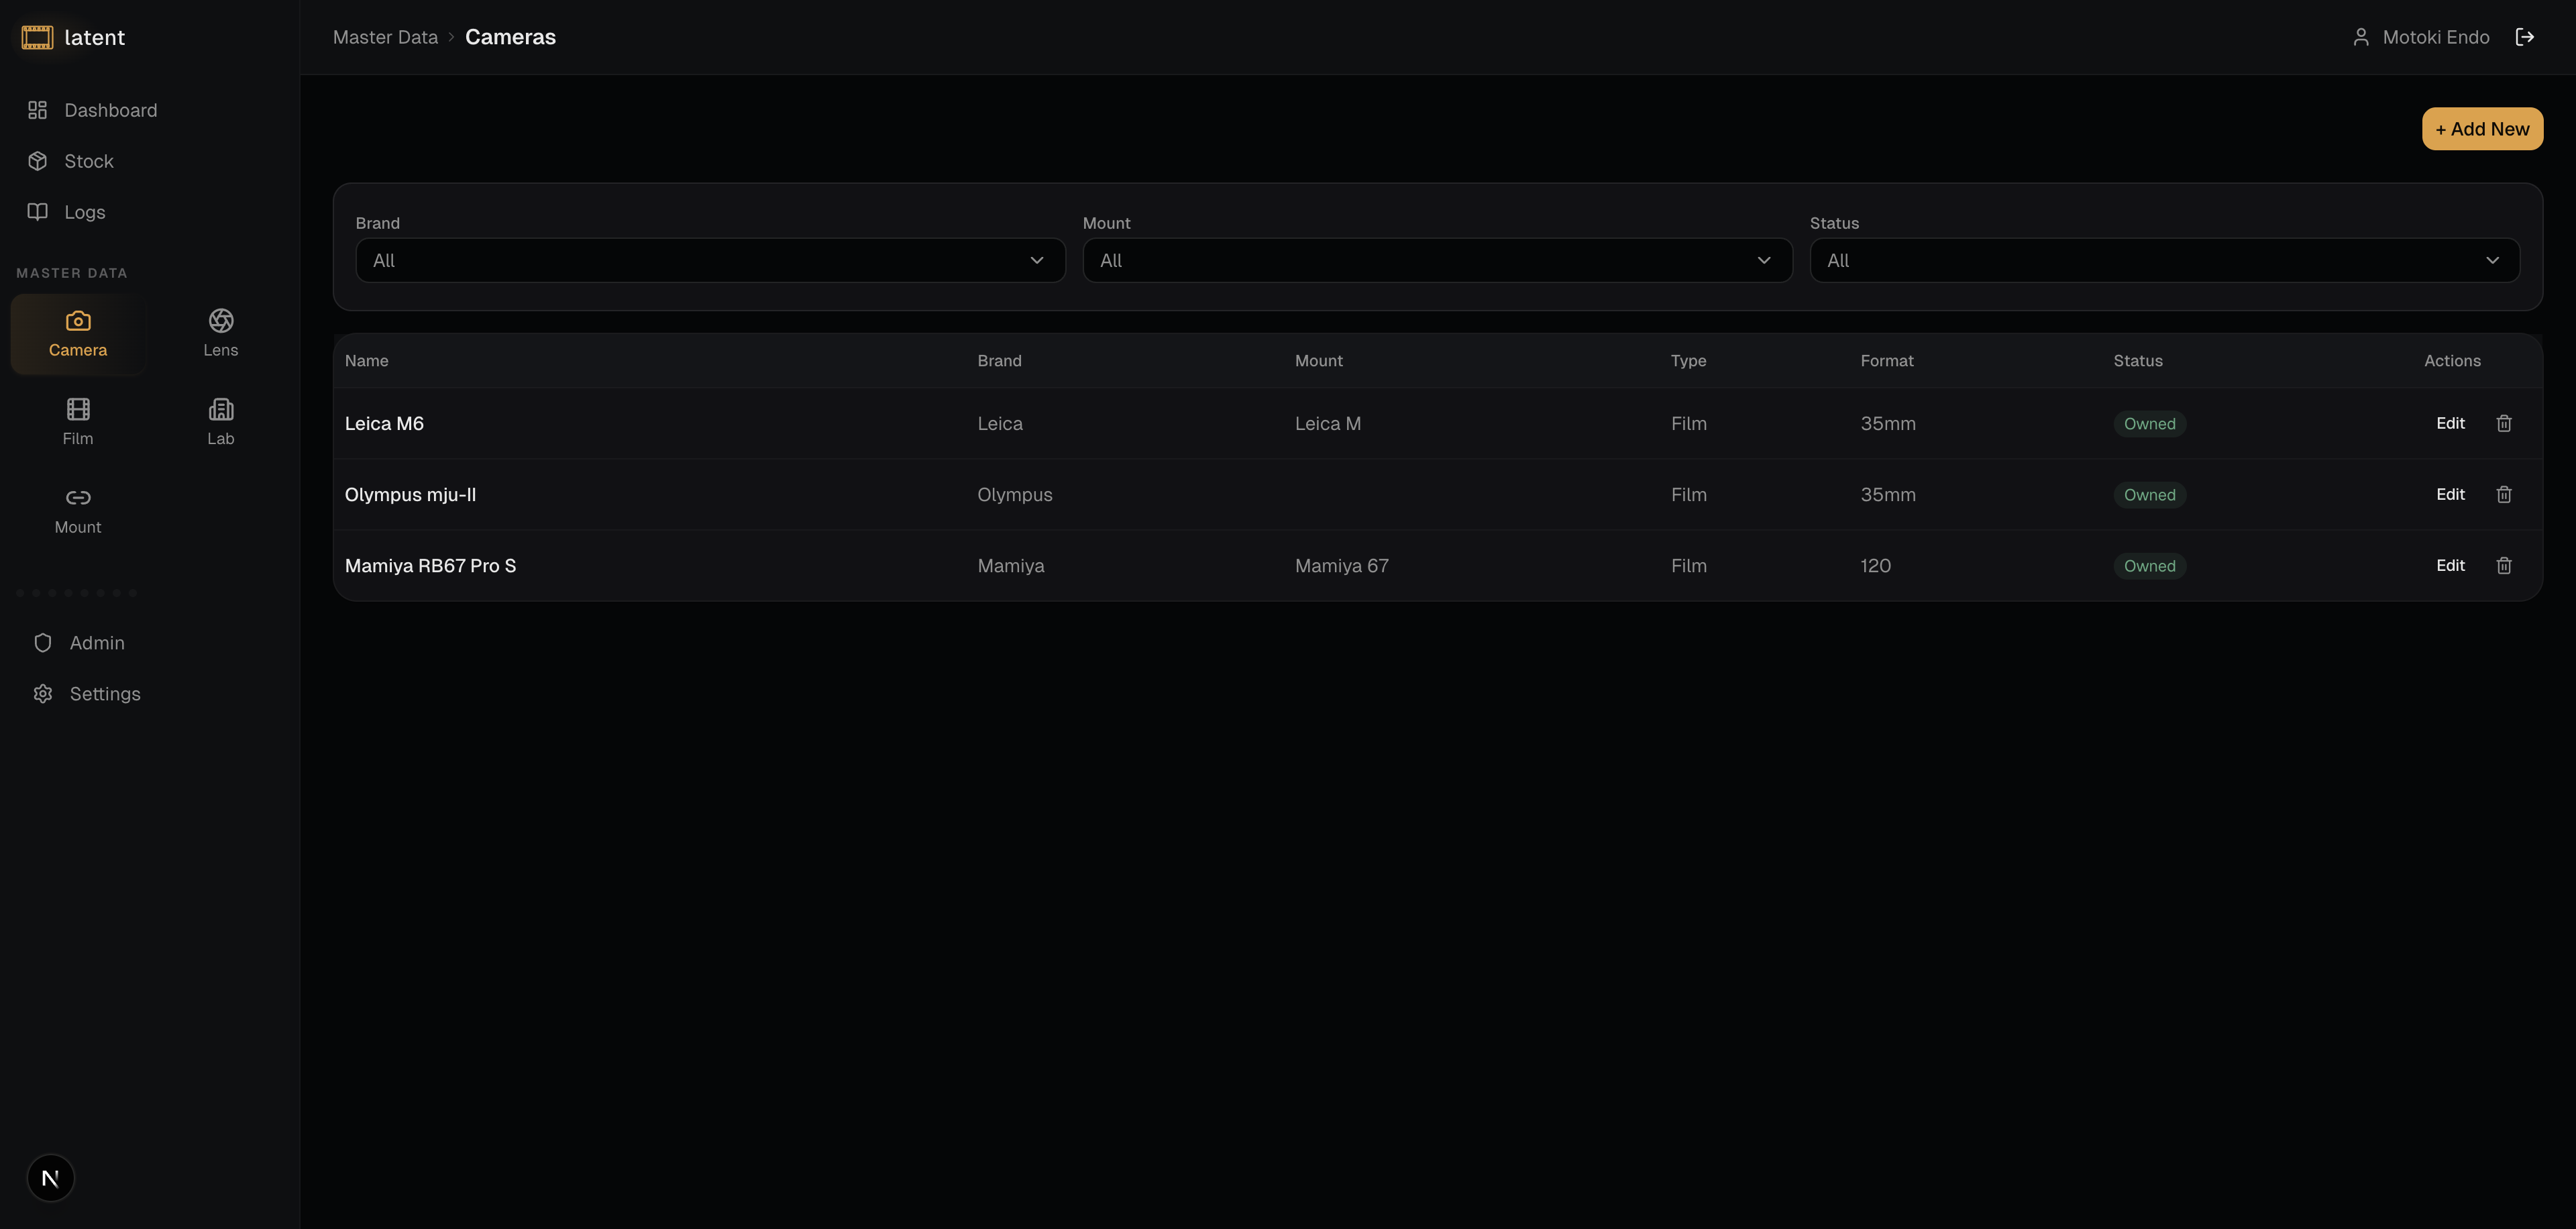Open the Lens master data section
2576x1229 pixels.
pyautogui.click(x=220, y=333)
